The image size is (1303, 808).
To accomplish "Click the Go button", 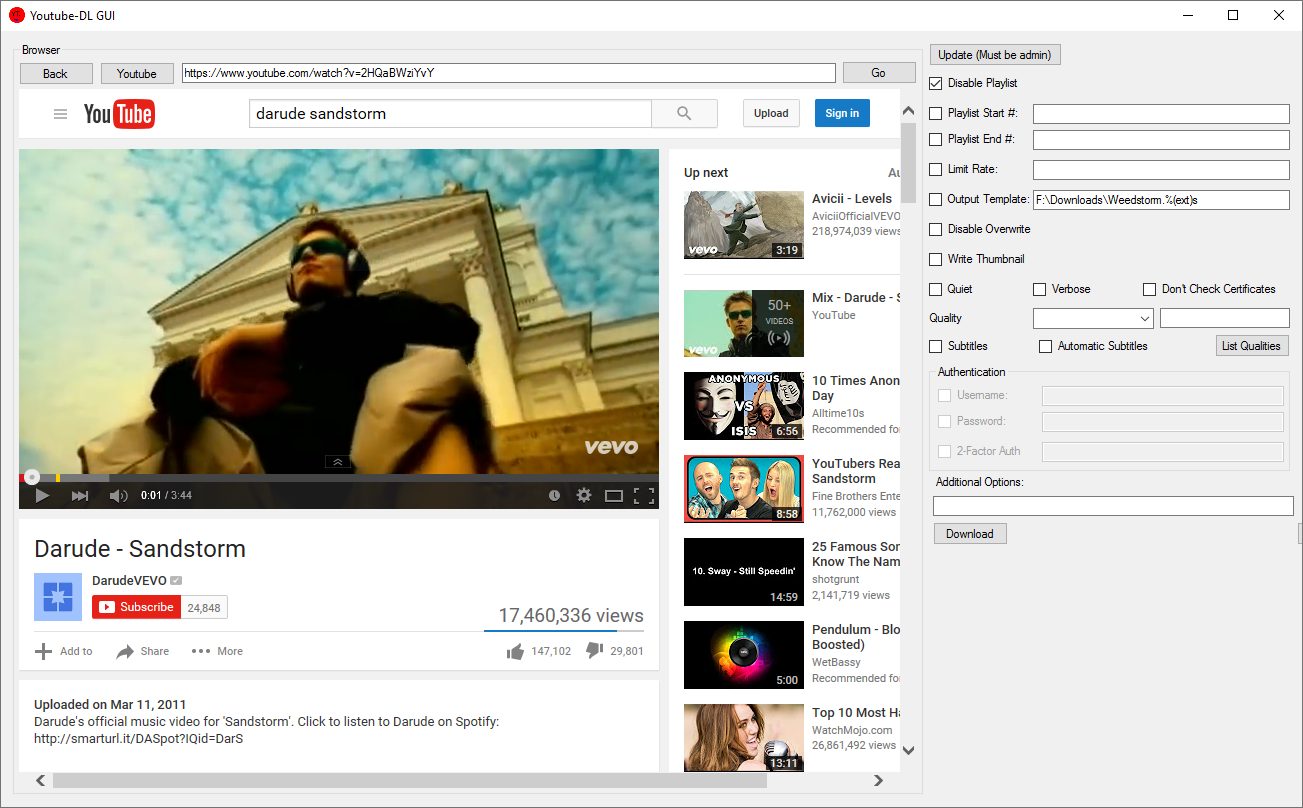I will point(879,72).
